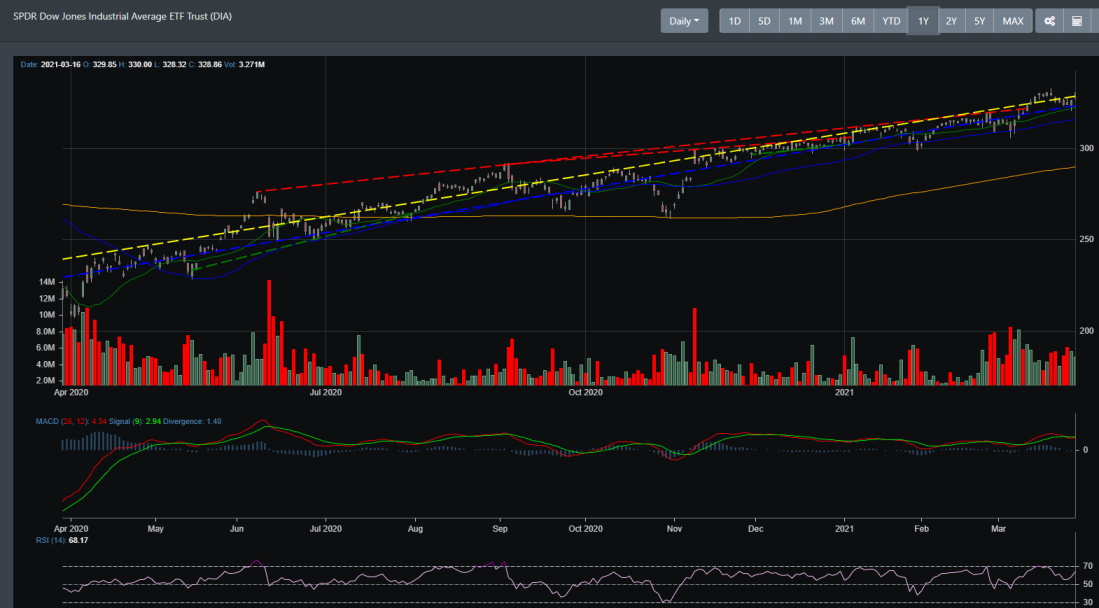Click the Sep label on MACD time axis
Viewport: 1099px width, 608px height.
point(500,527)
